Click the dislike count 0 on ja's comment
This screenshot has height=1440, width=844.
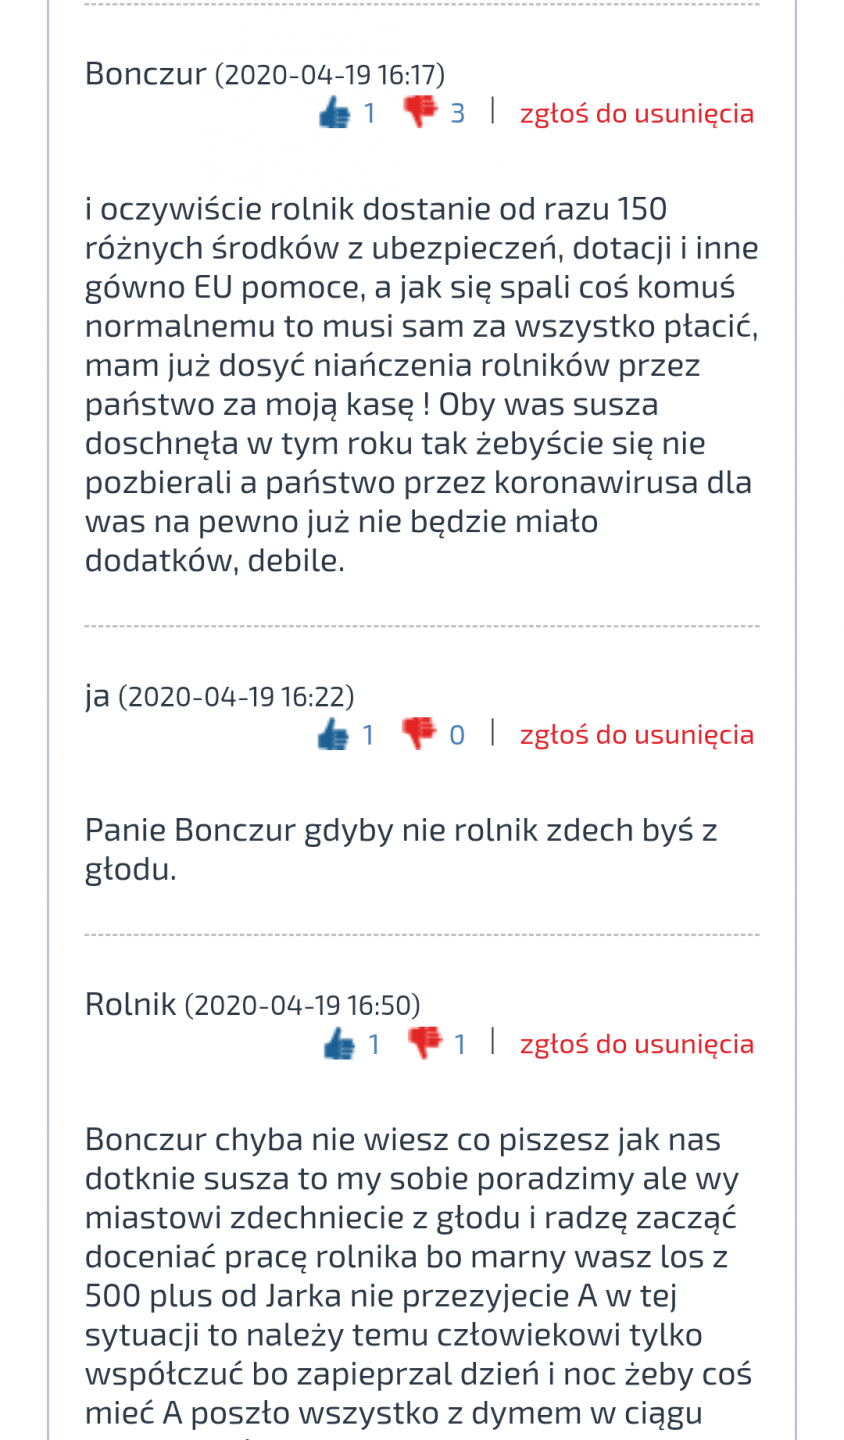[457, 735]
